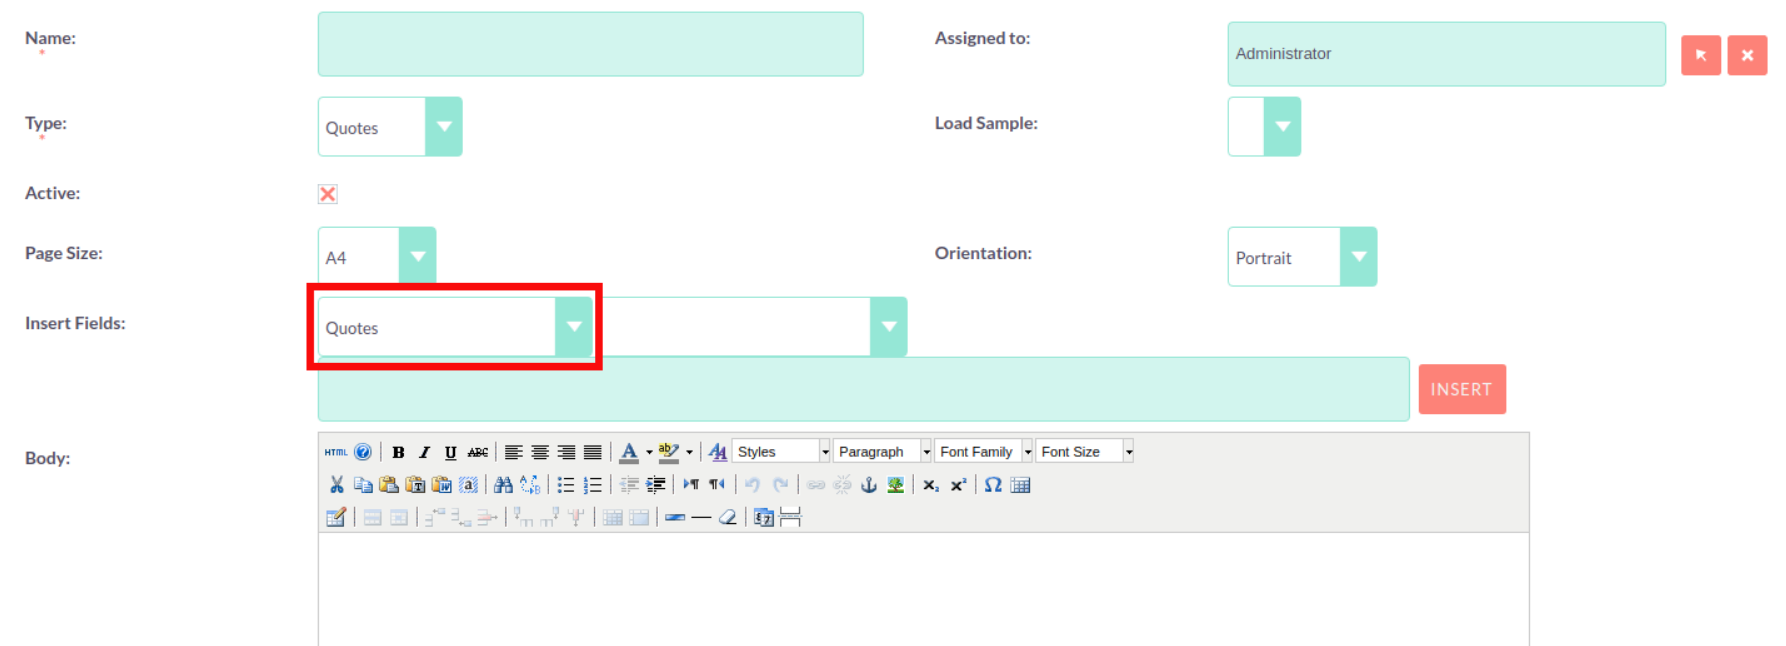
Task: Expand the Page Size A4 dropdown
Action: click(x=377, y=257)
